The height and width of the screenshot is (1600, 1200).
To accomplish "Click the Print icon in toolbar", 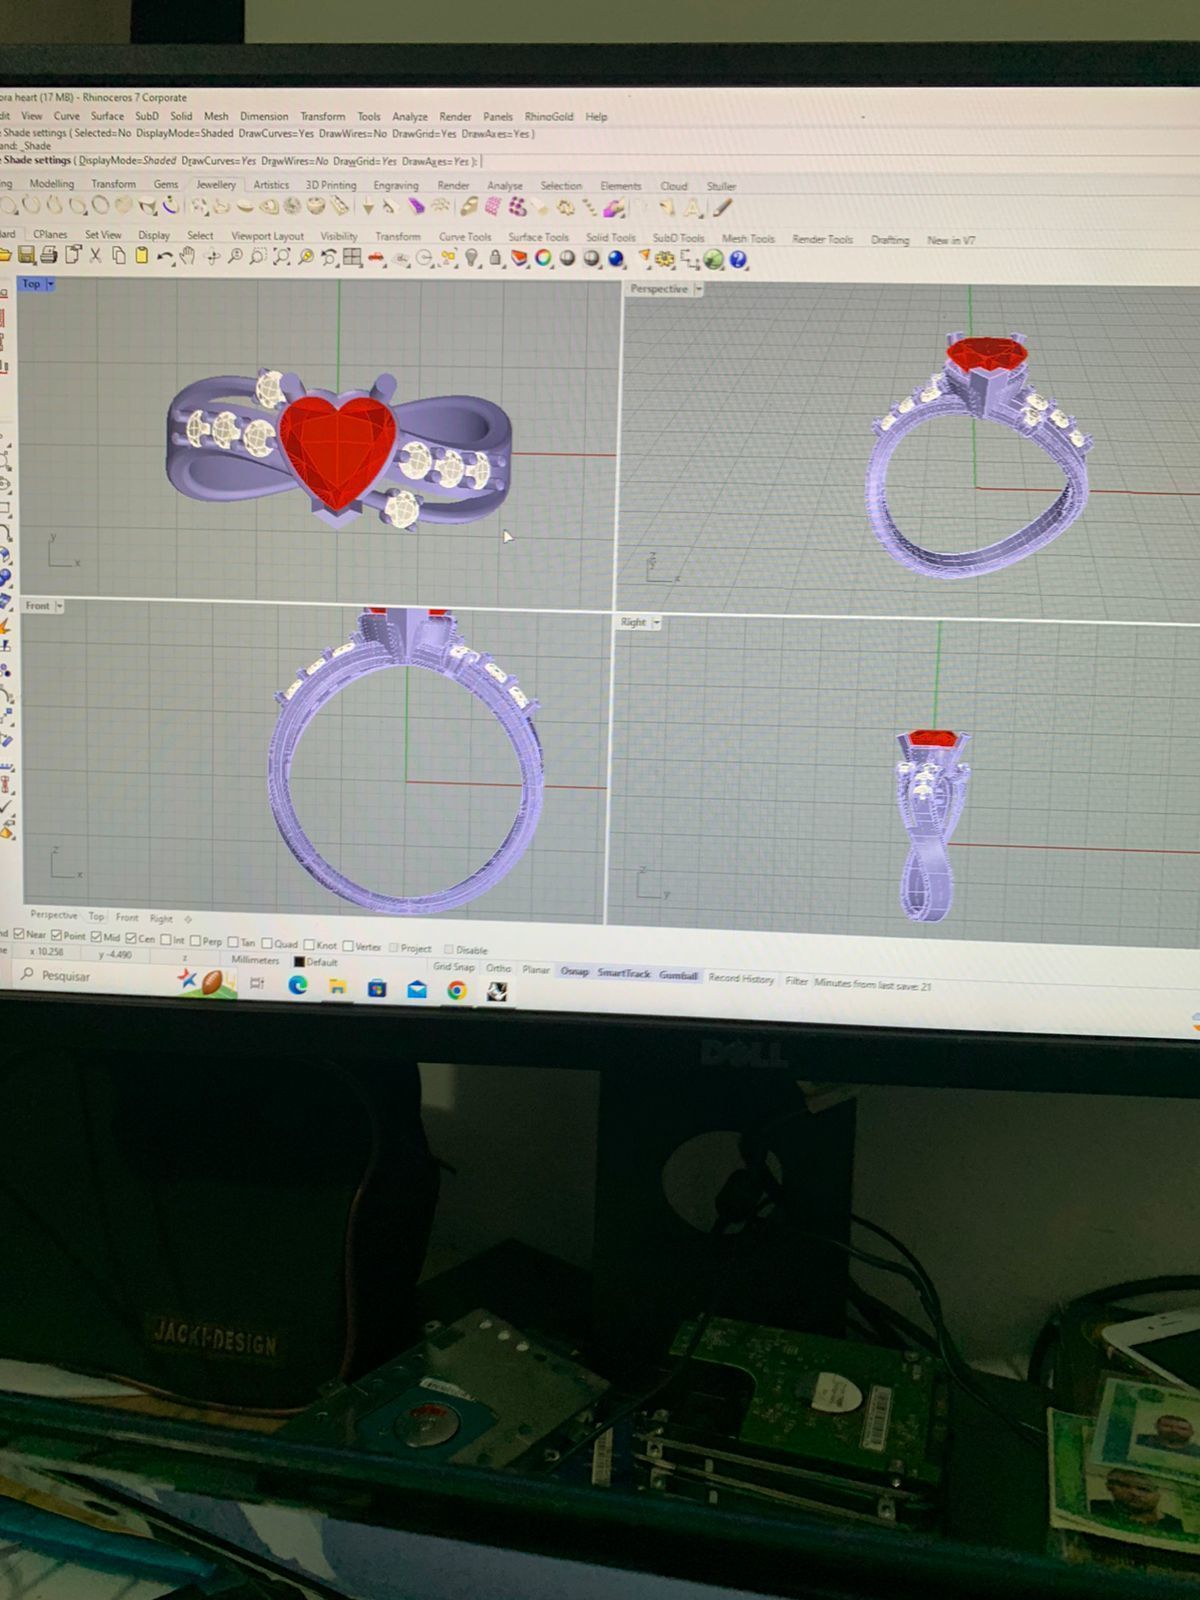I will pos(48,257).
